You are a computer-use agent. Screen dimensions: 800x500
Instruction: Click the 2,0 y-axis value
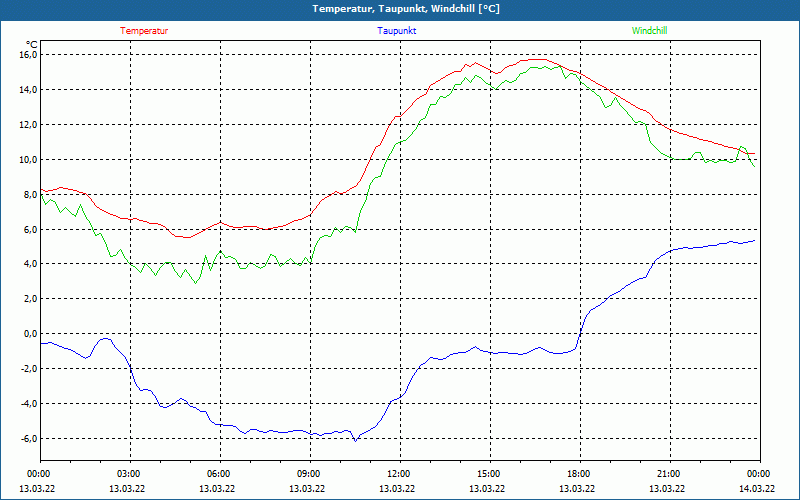(x=31, y=298)
